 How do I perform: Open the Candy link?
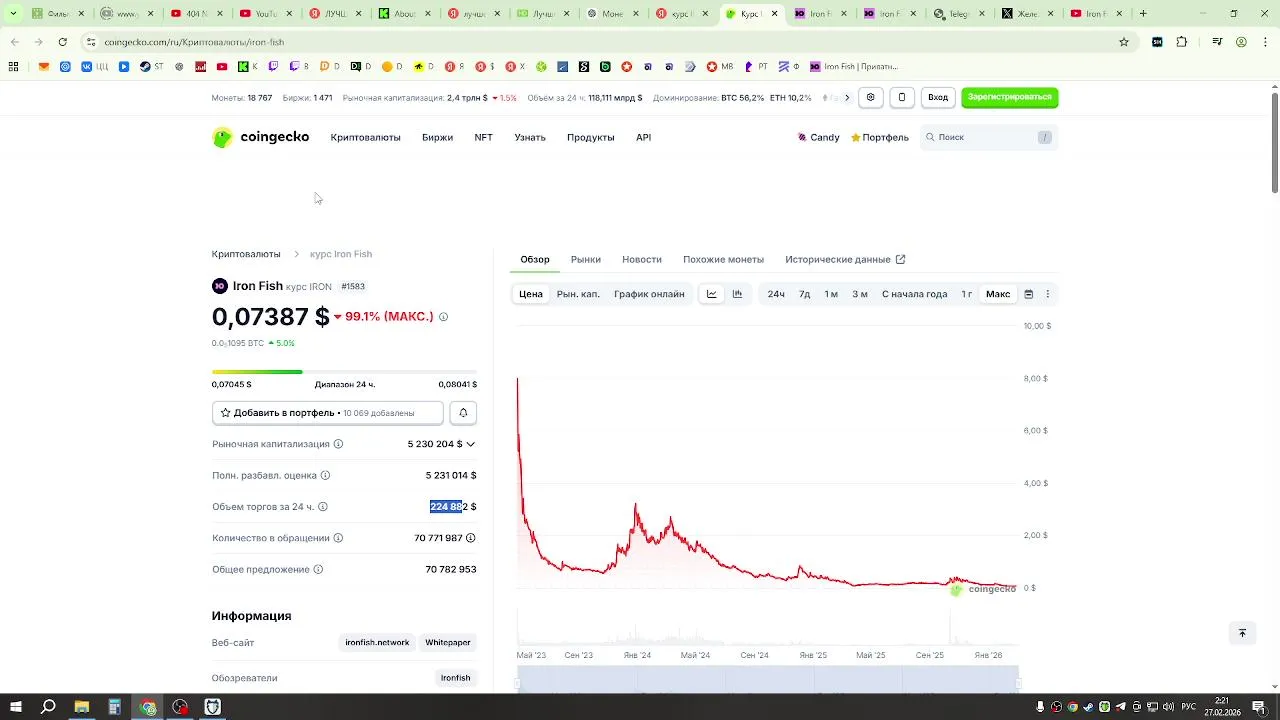pyautogui.click(x=818, y=137)
